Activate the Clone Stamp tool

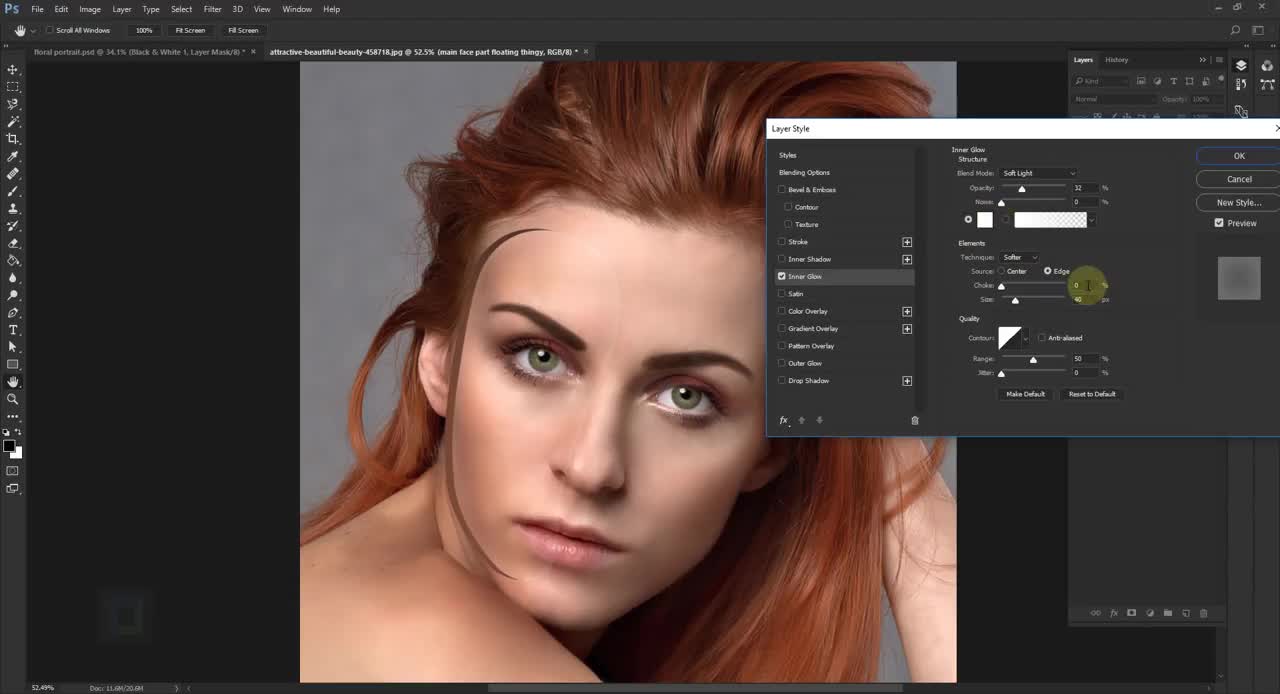(x=13, y=208)
